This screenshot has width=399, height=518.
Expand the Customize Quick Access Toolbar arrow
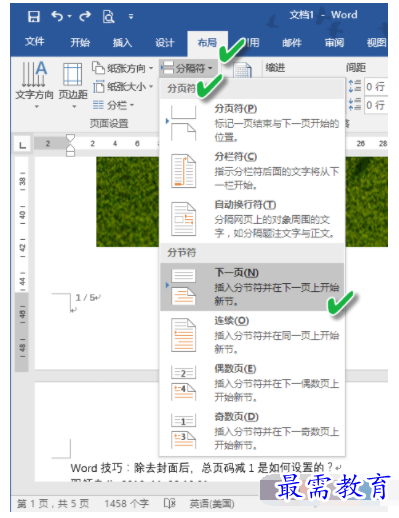(131, 16)
